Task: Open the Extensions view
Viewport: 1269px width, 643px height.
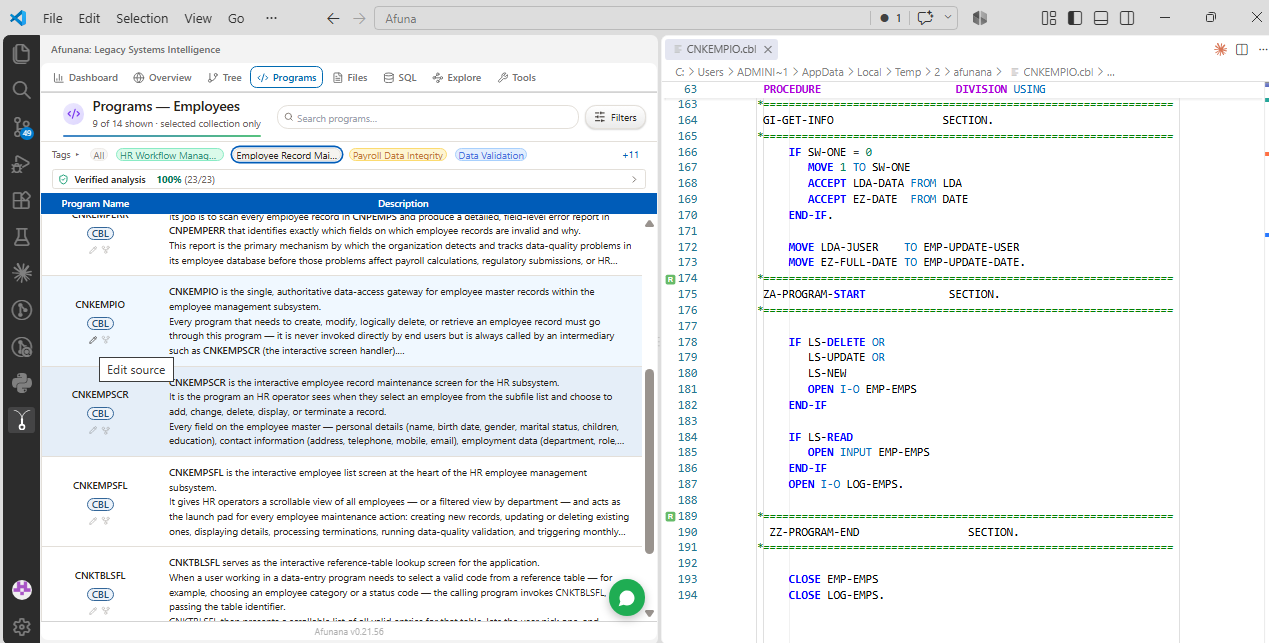Action: pyautogui.click(x=20, y=200)
